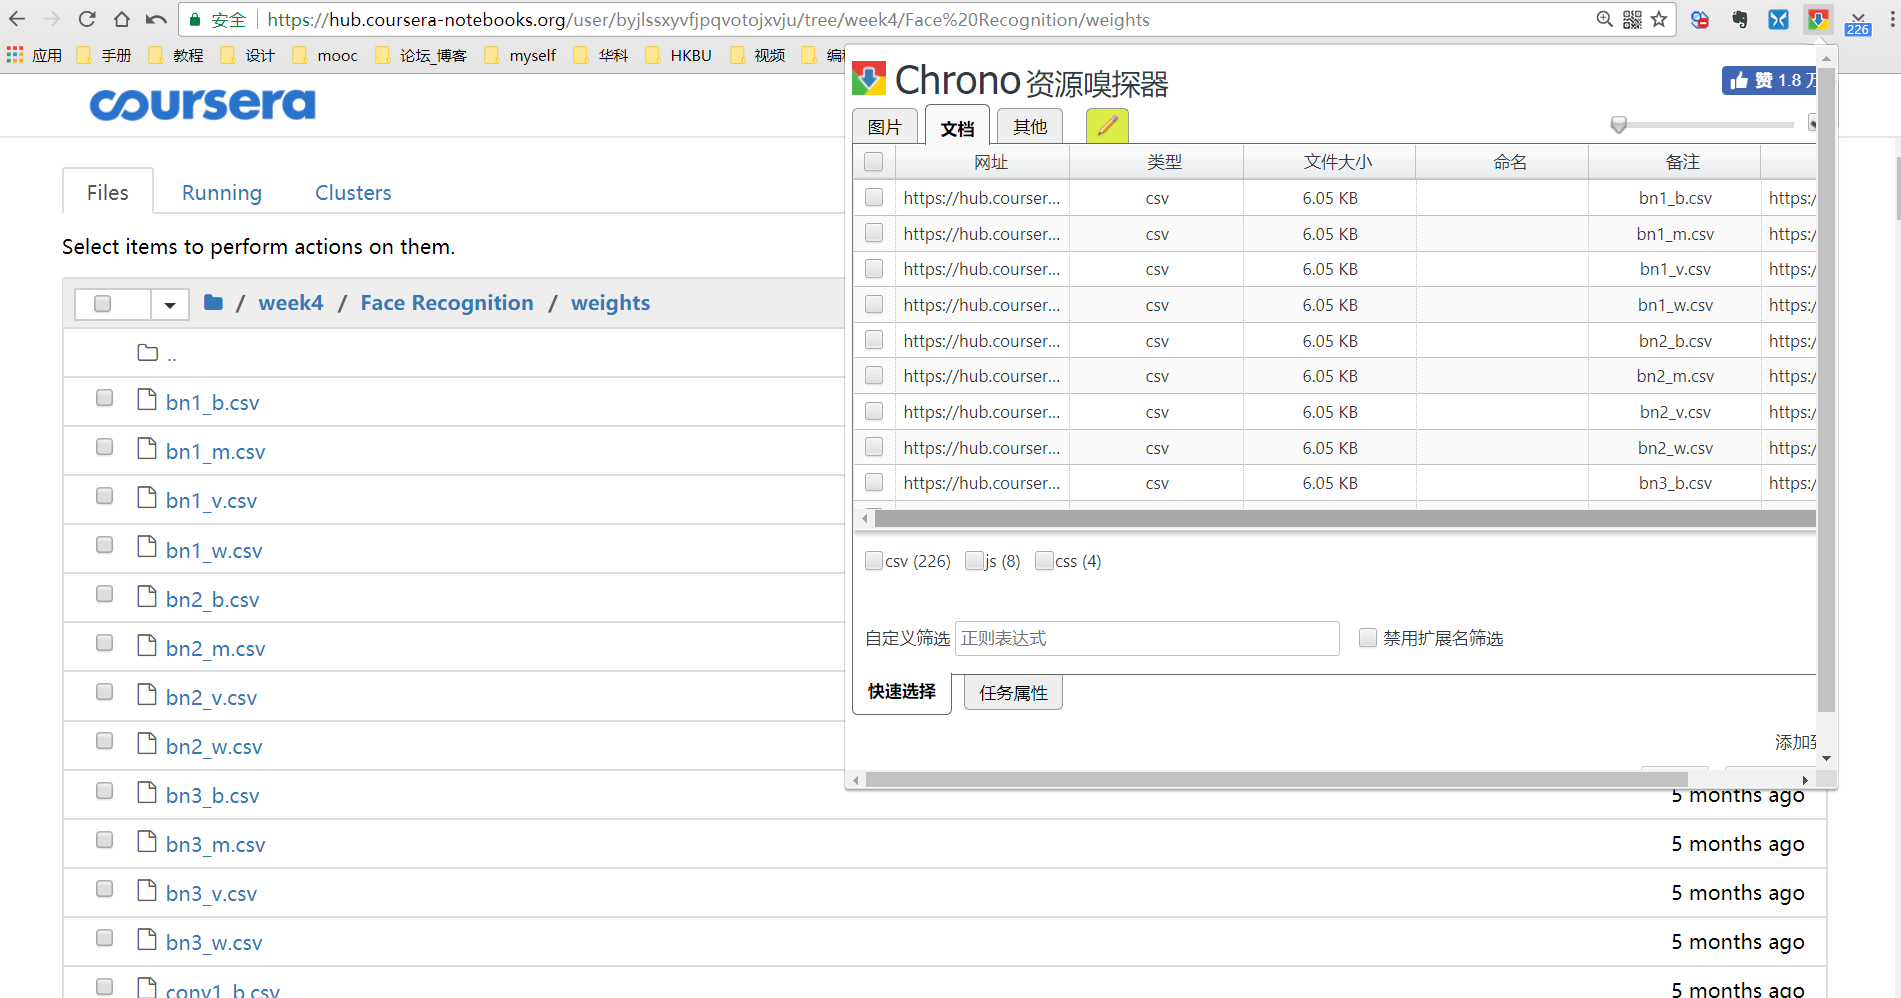Bookmark this page with the star icon
1901x998 pixels.
[x=1659, y=19]
